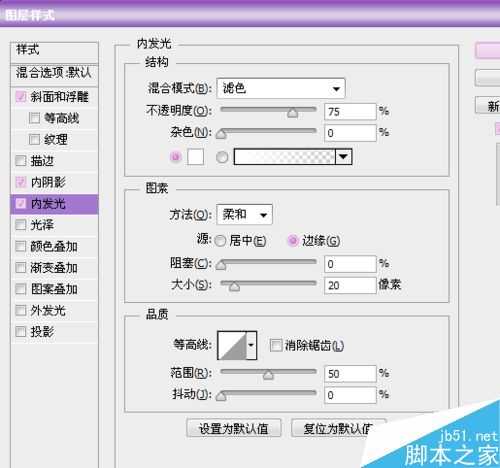Open the 混合模式 滤色 dropdown
The width and height of the screenshot is (500, 468).
coord(281,88)
